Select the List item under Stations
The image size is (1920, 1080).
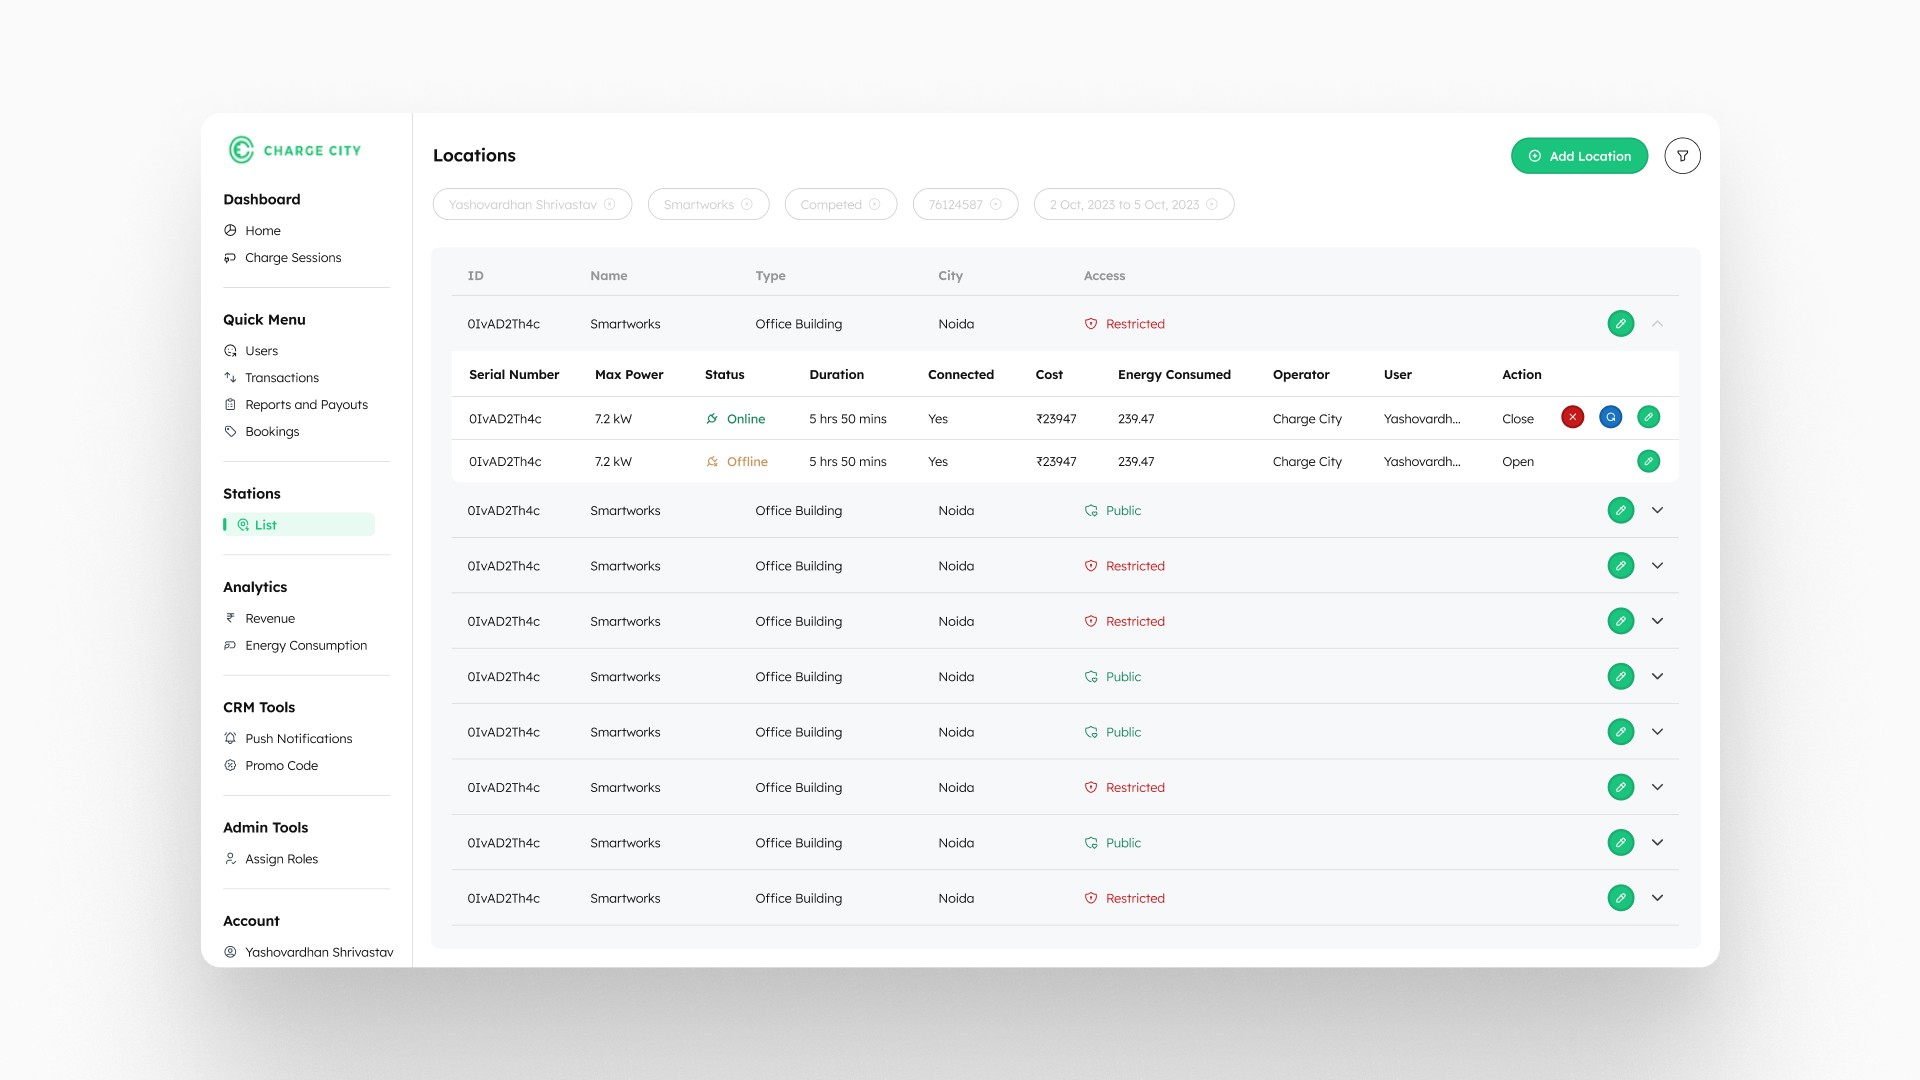click(x=265, y=525)
